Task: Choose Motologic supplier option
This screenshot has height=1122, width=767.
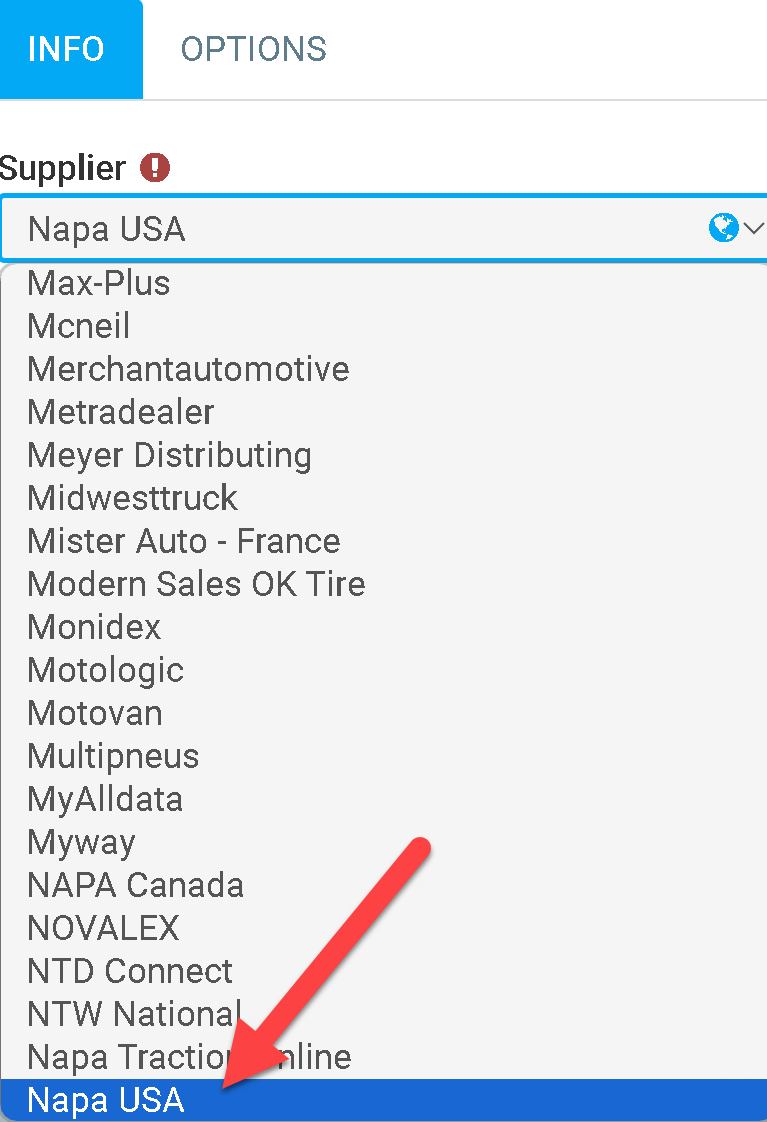Action: pos(106,670)
